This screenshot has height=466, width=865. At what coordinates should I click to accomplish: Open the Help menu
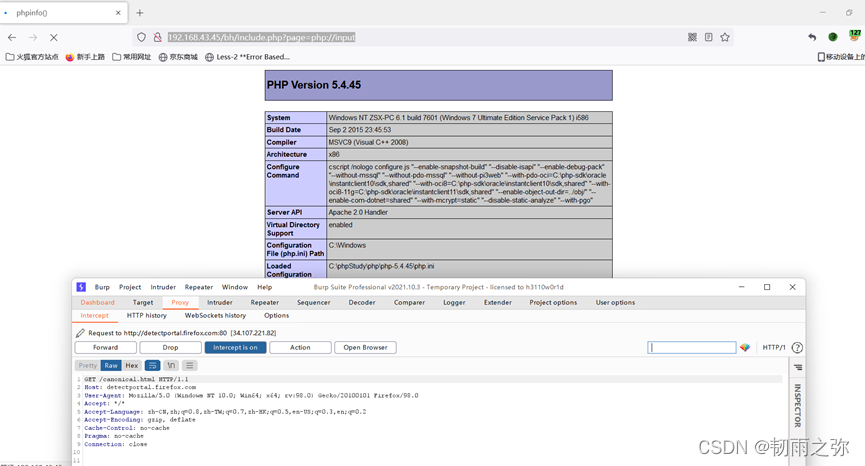coord(265,287)
